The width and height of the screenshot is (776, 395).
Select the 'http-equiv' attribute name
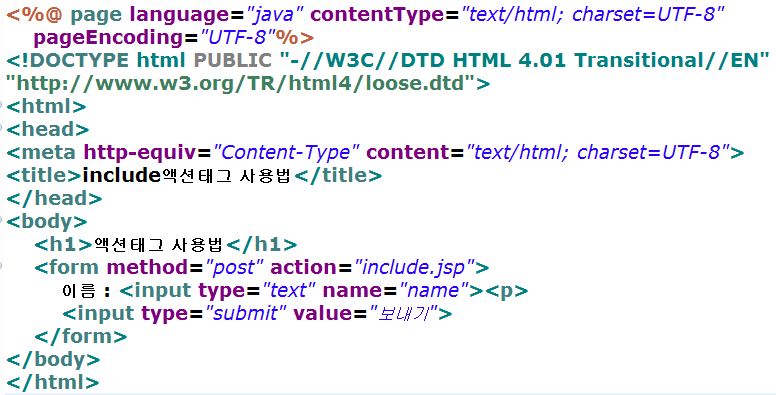click(140, 152)
